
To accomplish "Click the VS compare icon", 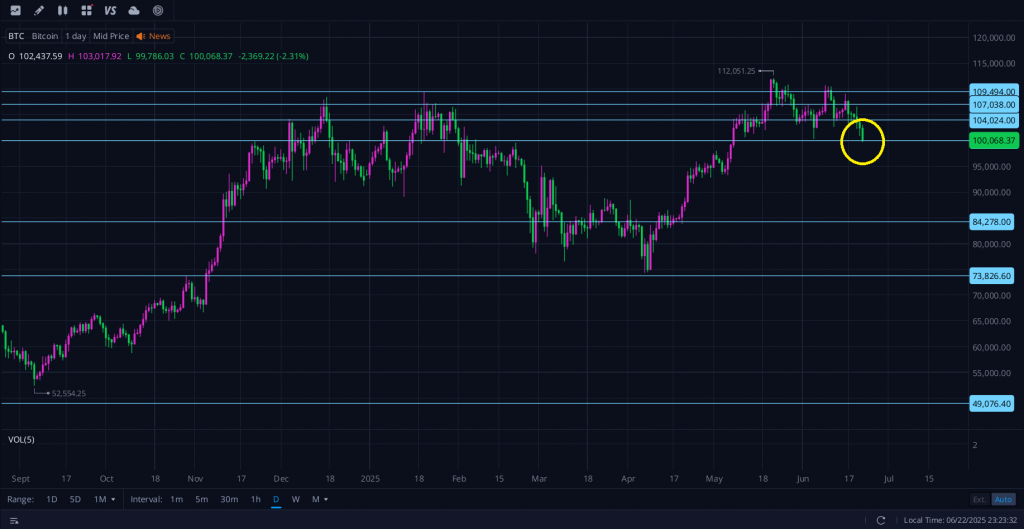I will (x=110, y=10).
